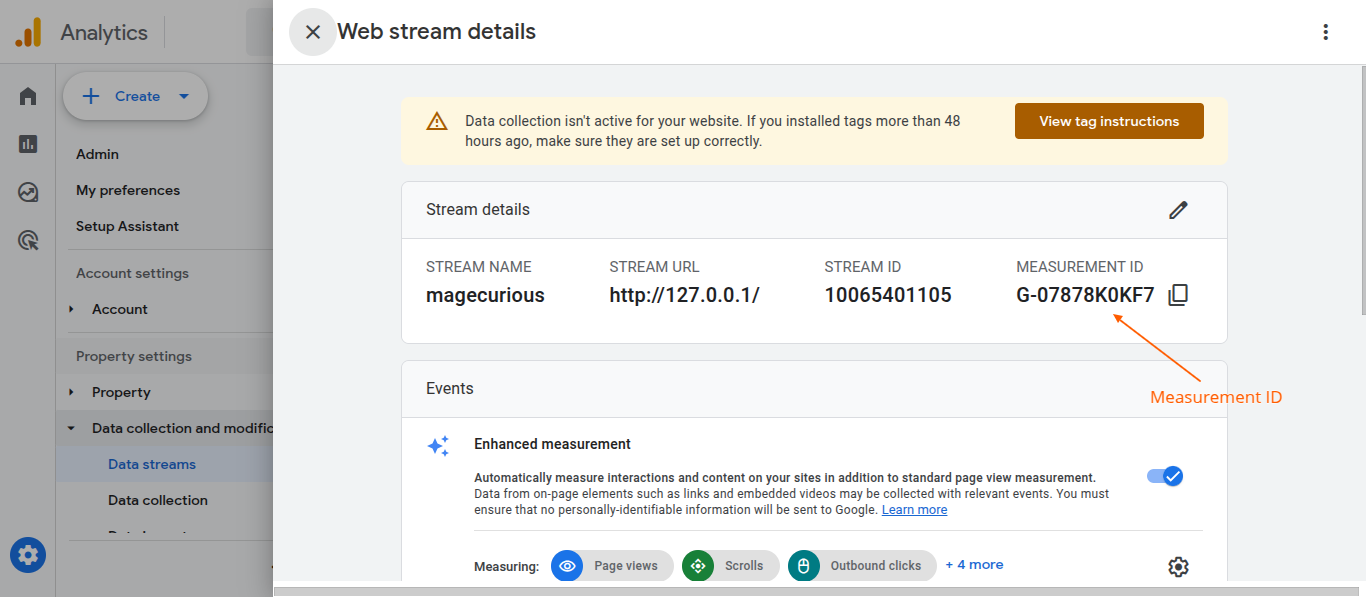
Task: Click the Page views measurement chip
Action: coord(611,565)
